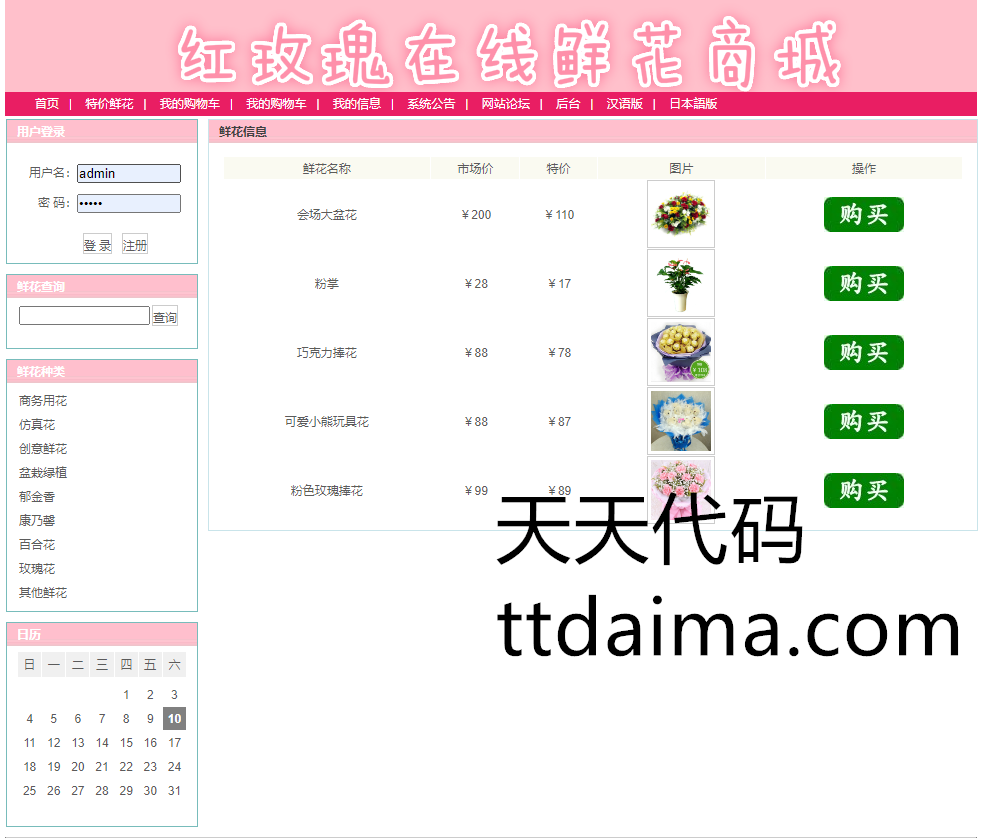Click the flower search text box

click(84, 316)
